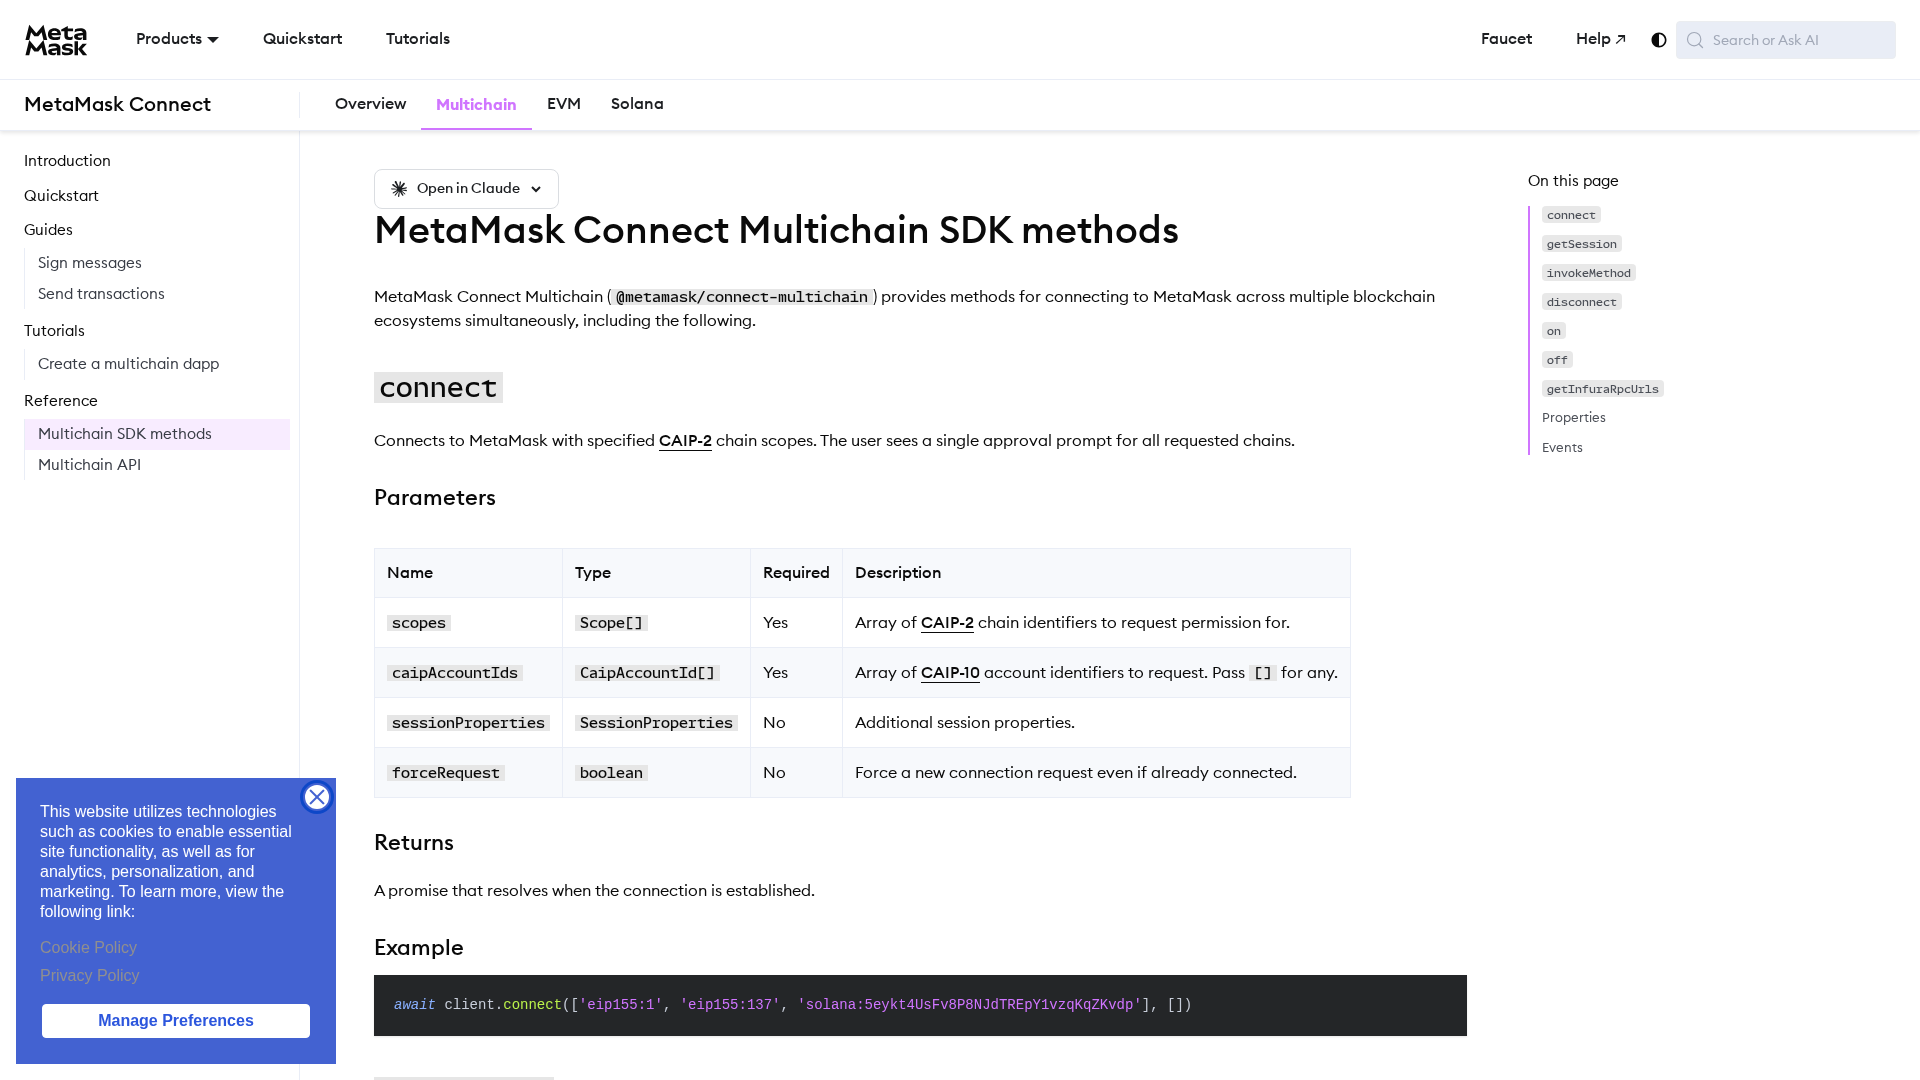
Task: Open sidebar Quickstart page
Action: (x=61, y=196)
